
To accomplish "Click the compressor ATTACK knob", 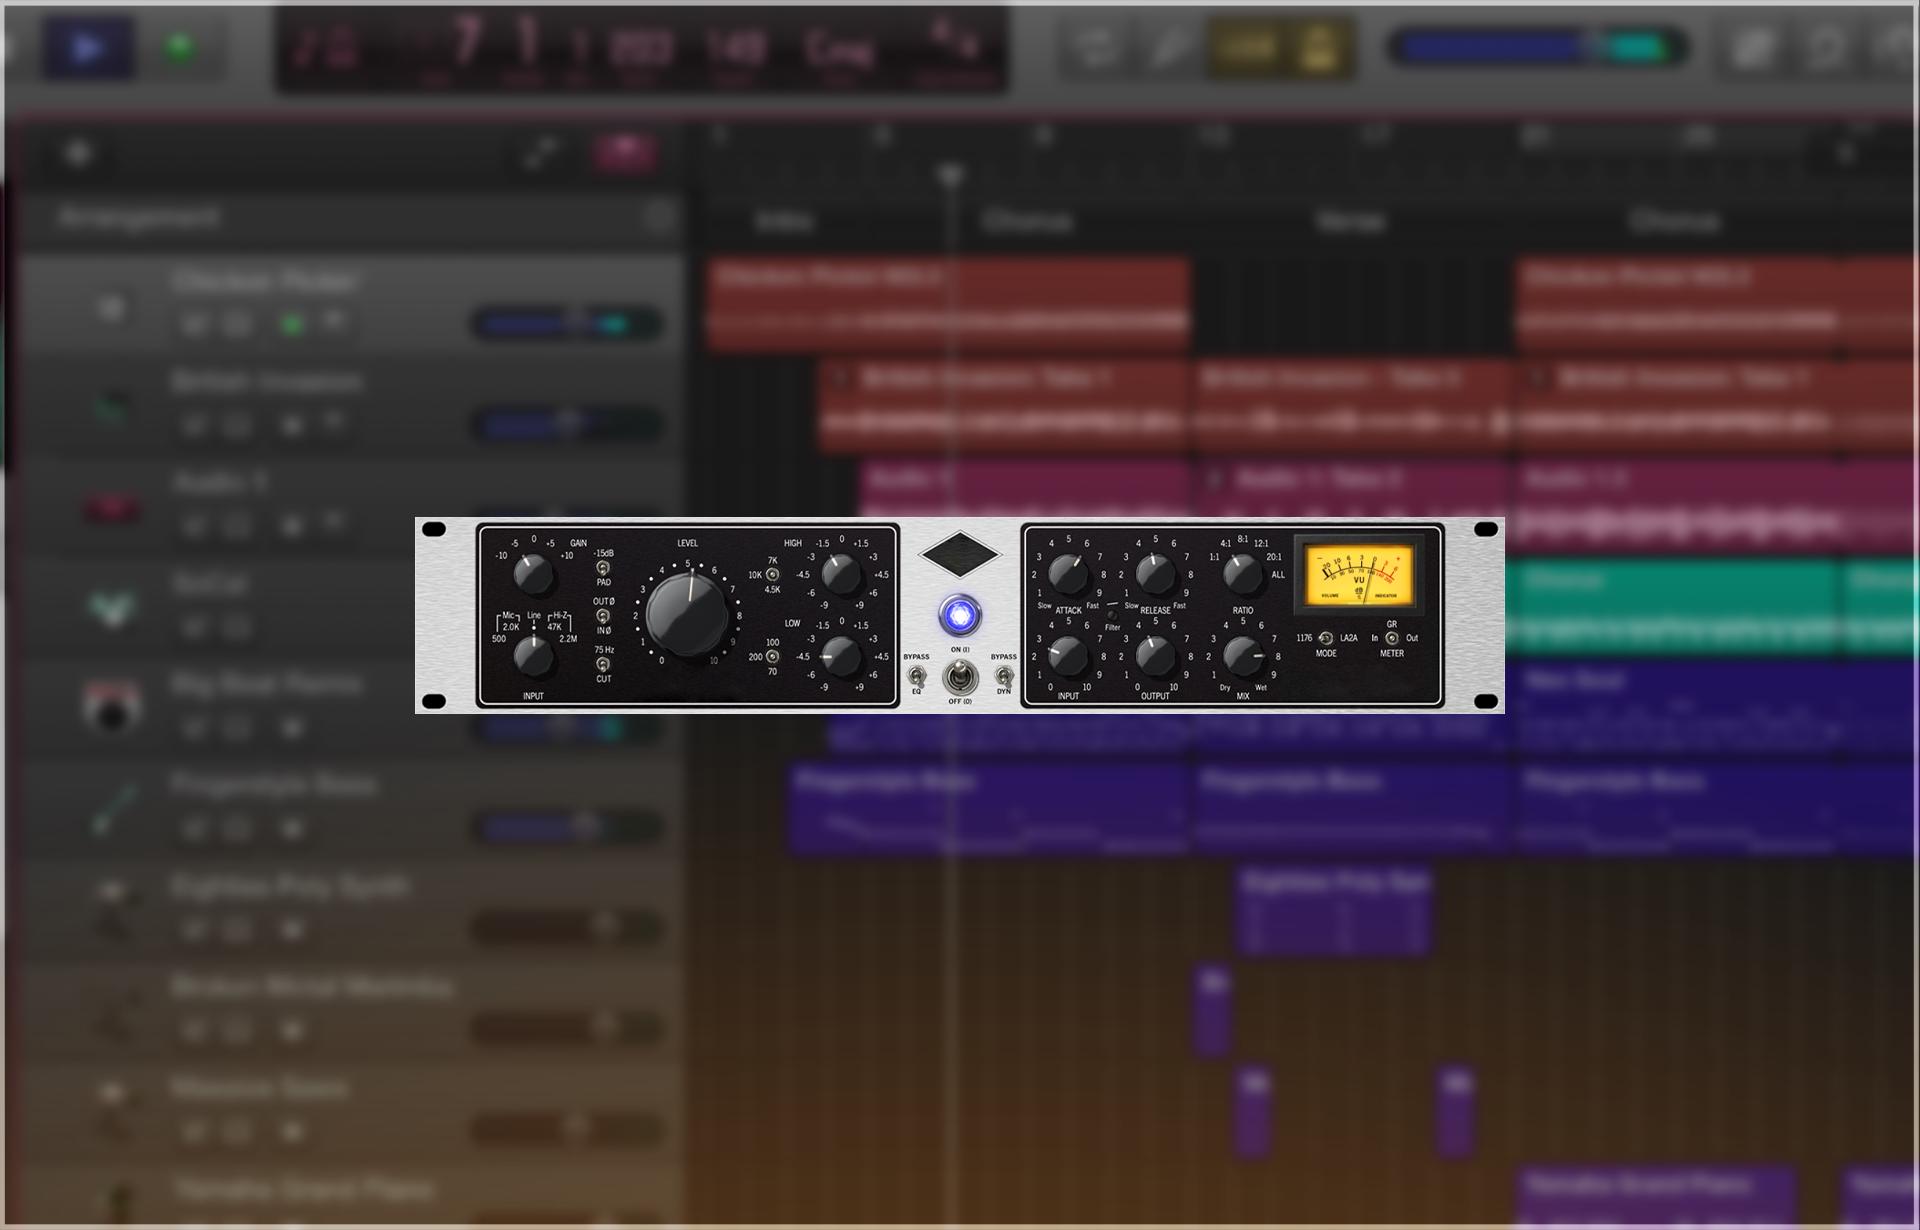I will [1068, 575].
